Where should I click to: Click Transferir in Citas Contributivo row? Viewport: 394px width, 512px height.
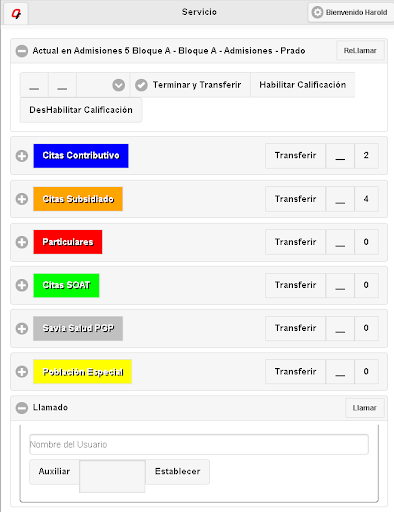coord(295,156)
